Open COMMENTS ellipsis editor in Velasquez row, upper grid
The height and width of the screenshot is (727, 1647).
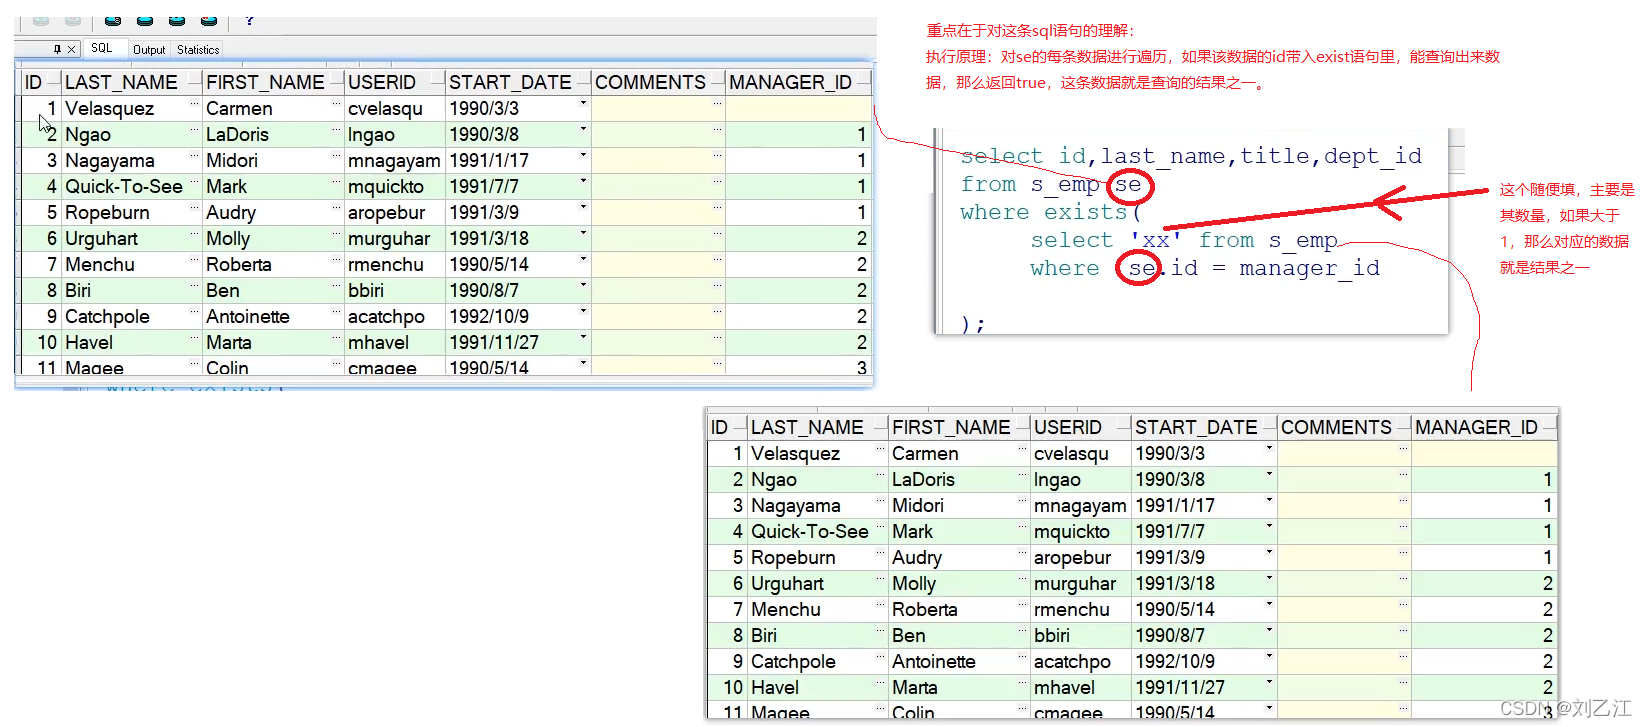[718, 102]
